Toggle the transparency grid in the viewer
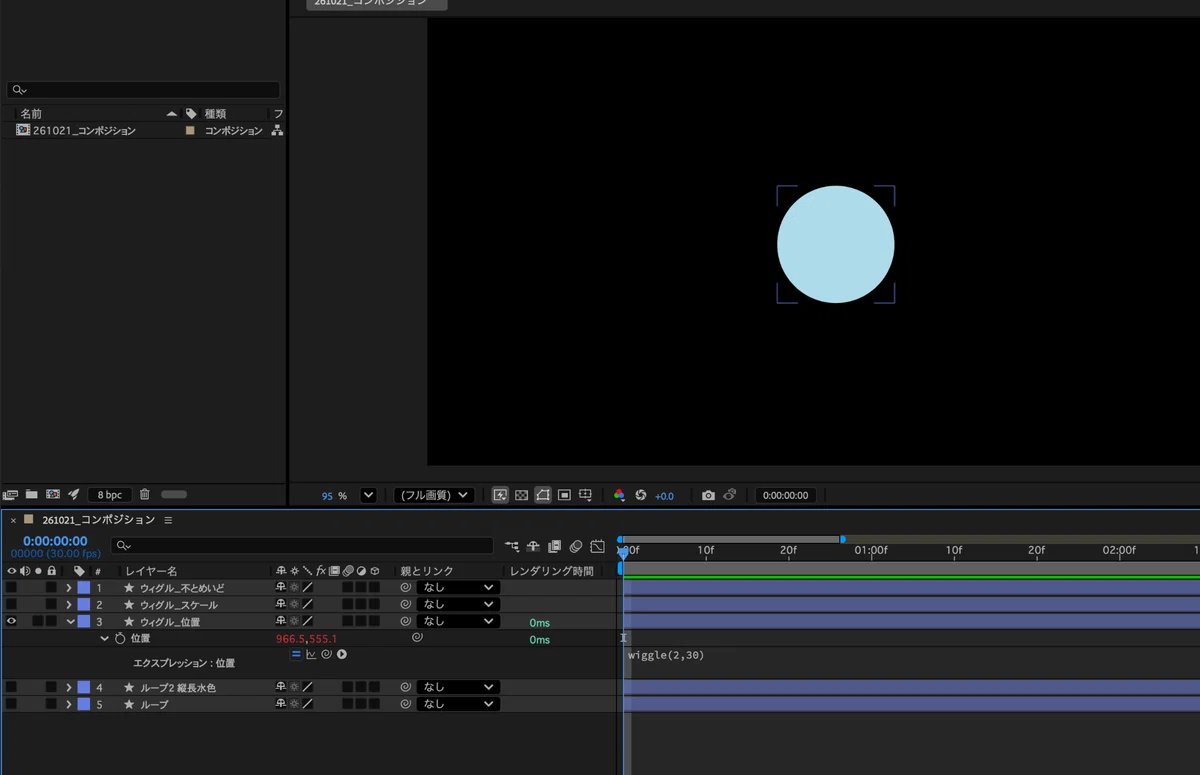 [x=521, y=495]
